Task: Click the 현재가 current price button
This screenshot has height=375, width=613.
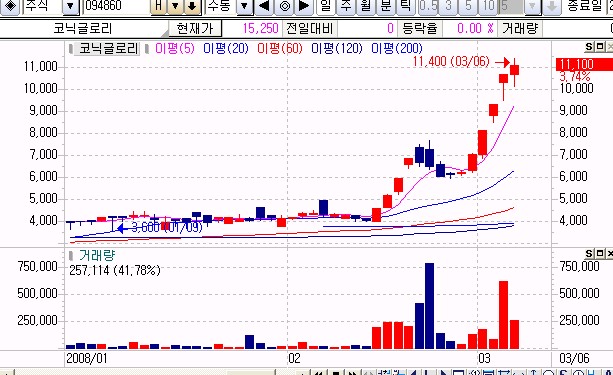Action: pyautogui.click(x=195, y=29)
